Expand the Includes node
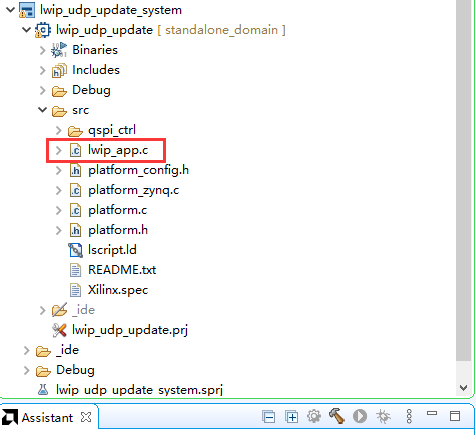The height and width of the screenshot is (435, 476). click(x=42, y=70)
